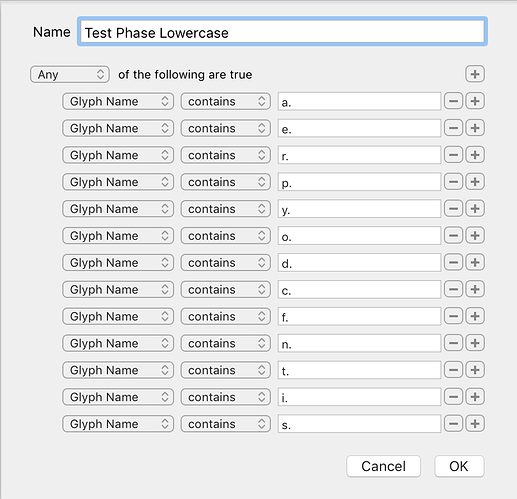Open Glyph Name dropdown in 'a.' row
Screen dimensions: 517x499
coord(118,101)
